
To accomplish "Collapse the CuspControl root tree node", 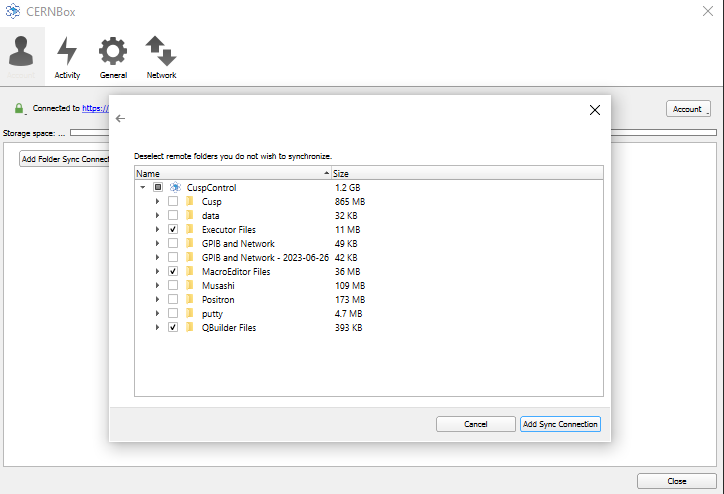I will click(x=143, y=187).
